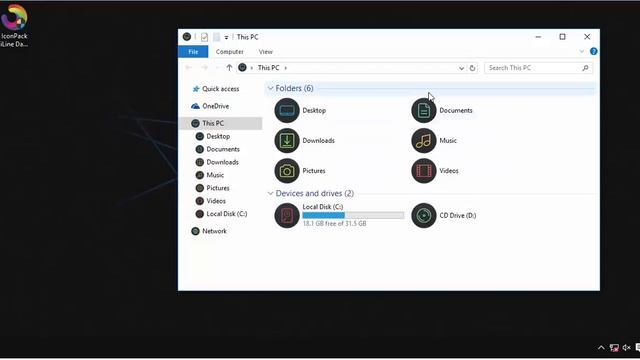Open the File menu tab

coord(193,52)
